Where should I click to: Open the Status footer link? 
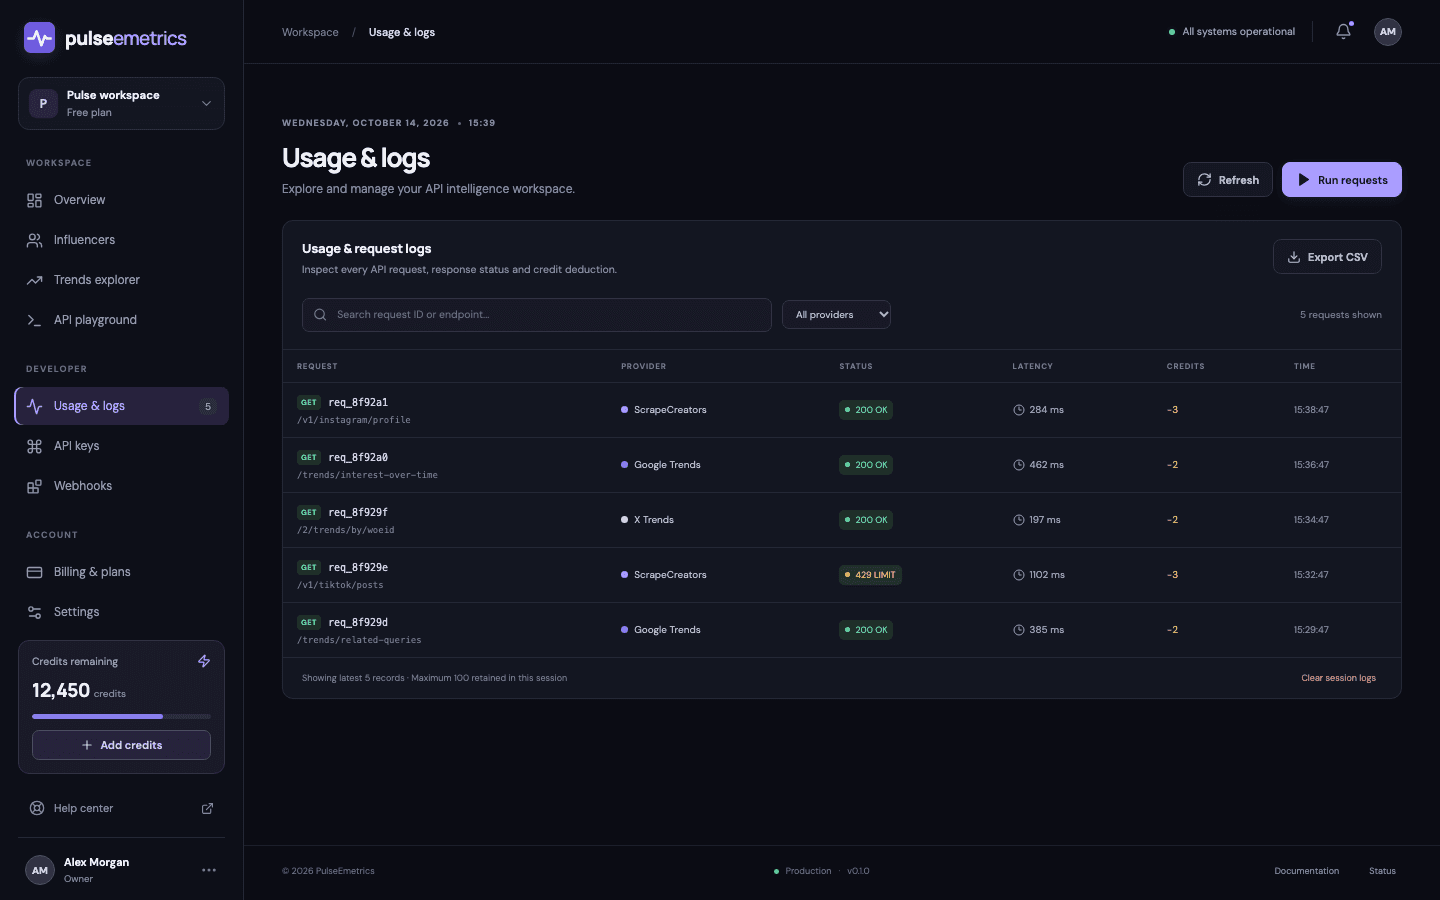[1382, 871]
